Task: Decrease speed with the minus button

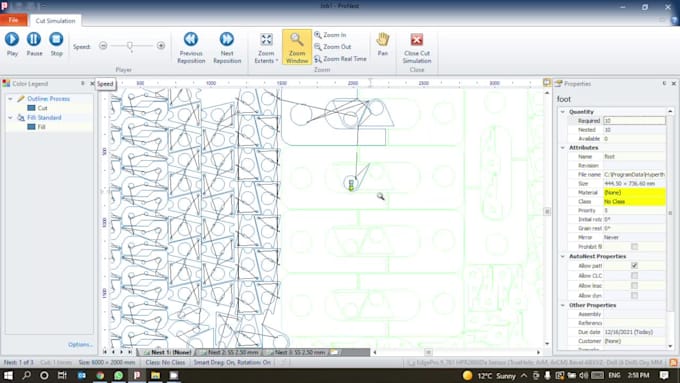Action: (x=103, y=46)
